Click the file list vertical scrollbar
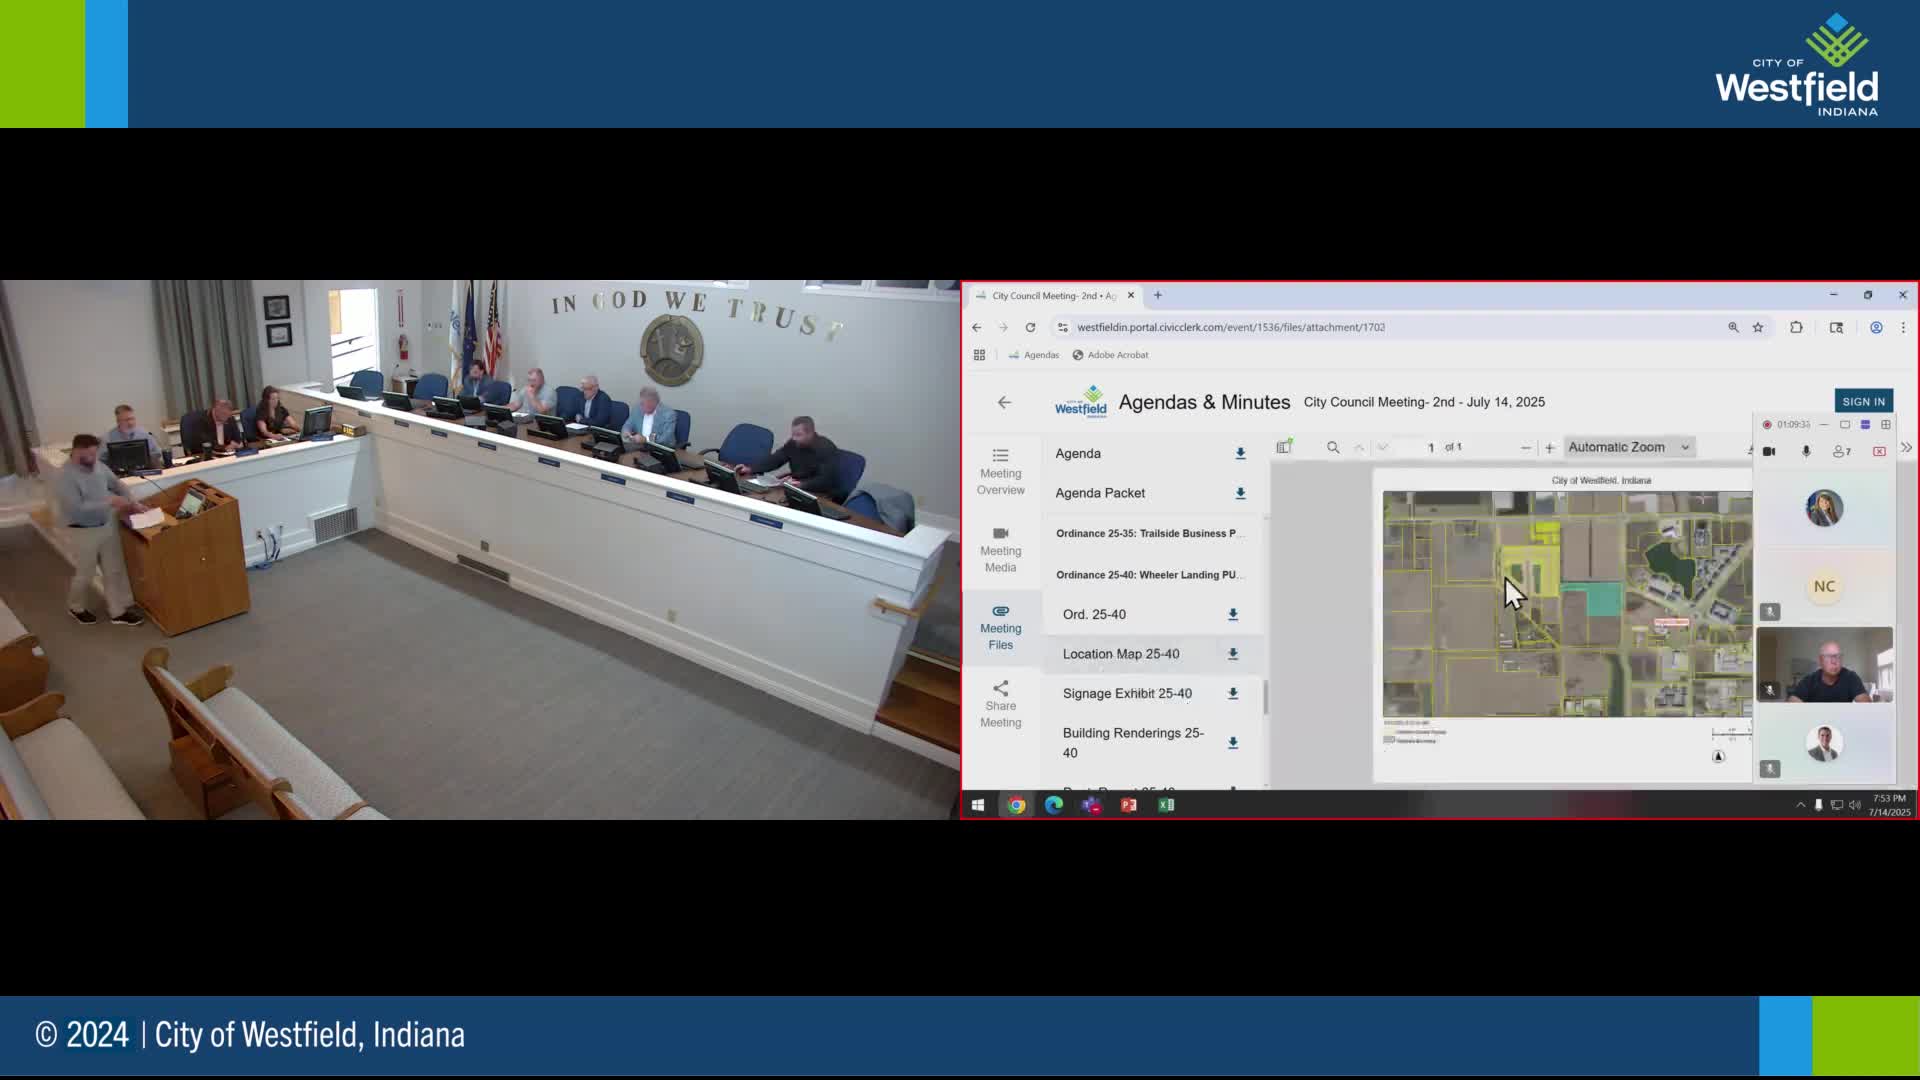Viewport: 1920px width, 1080px height. tap(1266, 697)
